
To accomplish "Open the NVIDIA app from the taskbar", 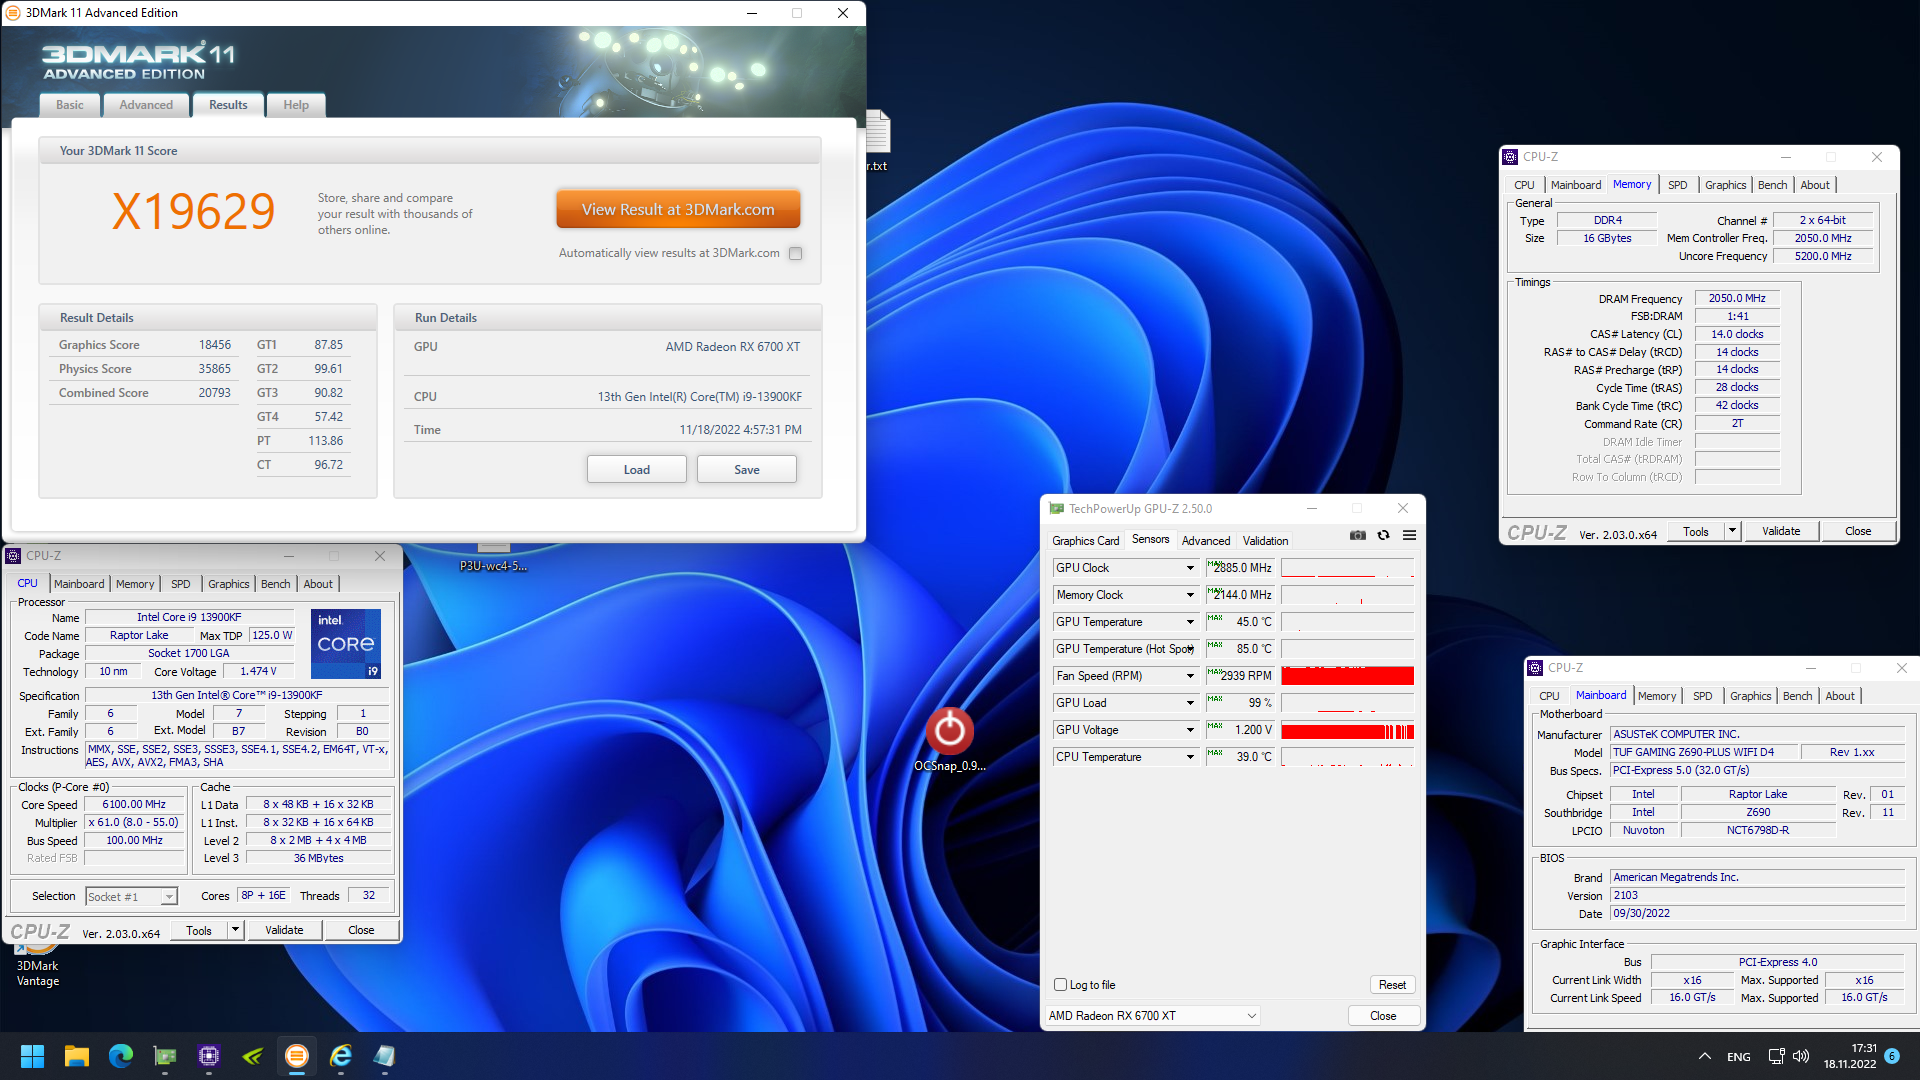I will (x=253, y=1056).
